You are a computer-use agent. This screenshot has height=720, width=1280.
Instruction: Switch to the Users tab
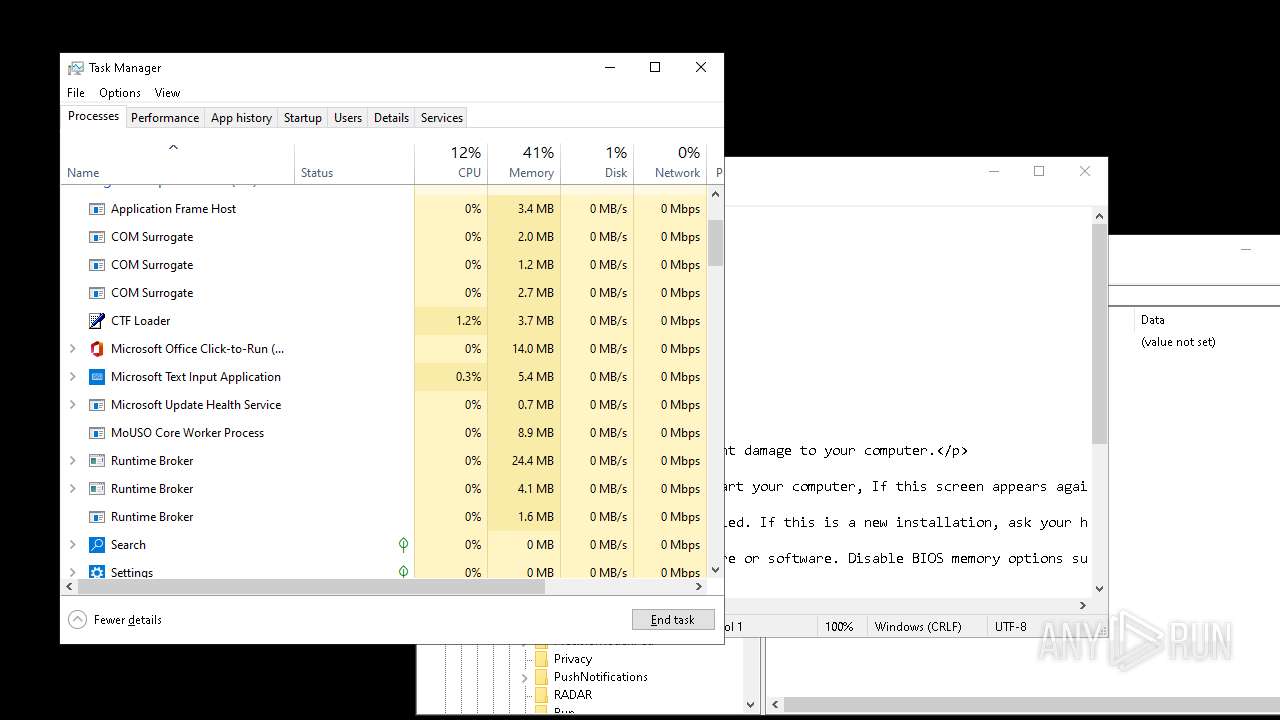[348, 118]
